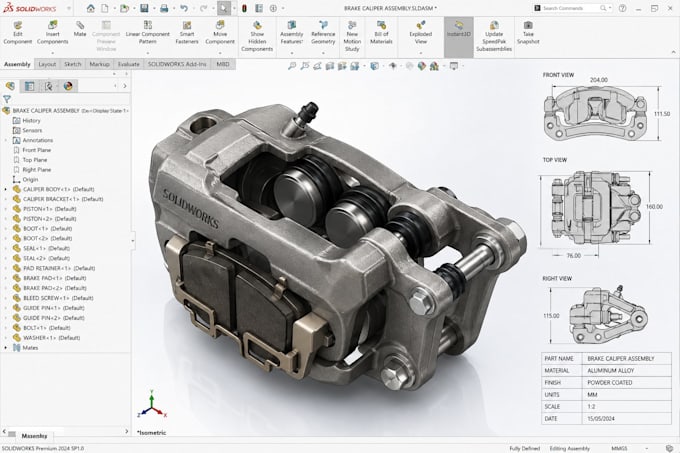The width and height of the screenshot is (680, 453).
Task: Click the Save icon in title toolbar
Action: pyautogui.click(x=144, y=8)
